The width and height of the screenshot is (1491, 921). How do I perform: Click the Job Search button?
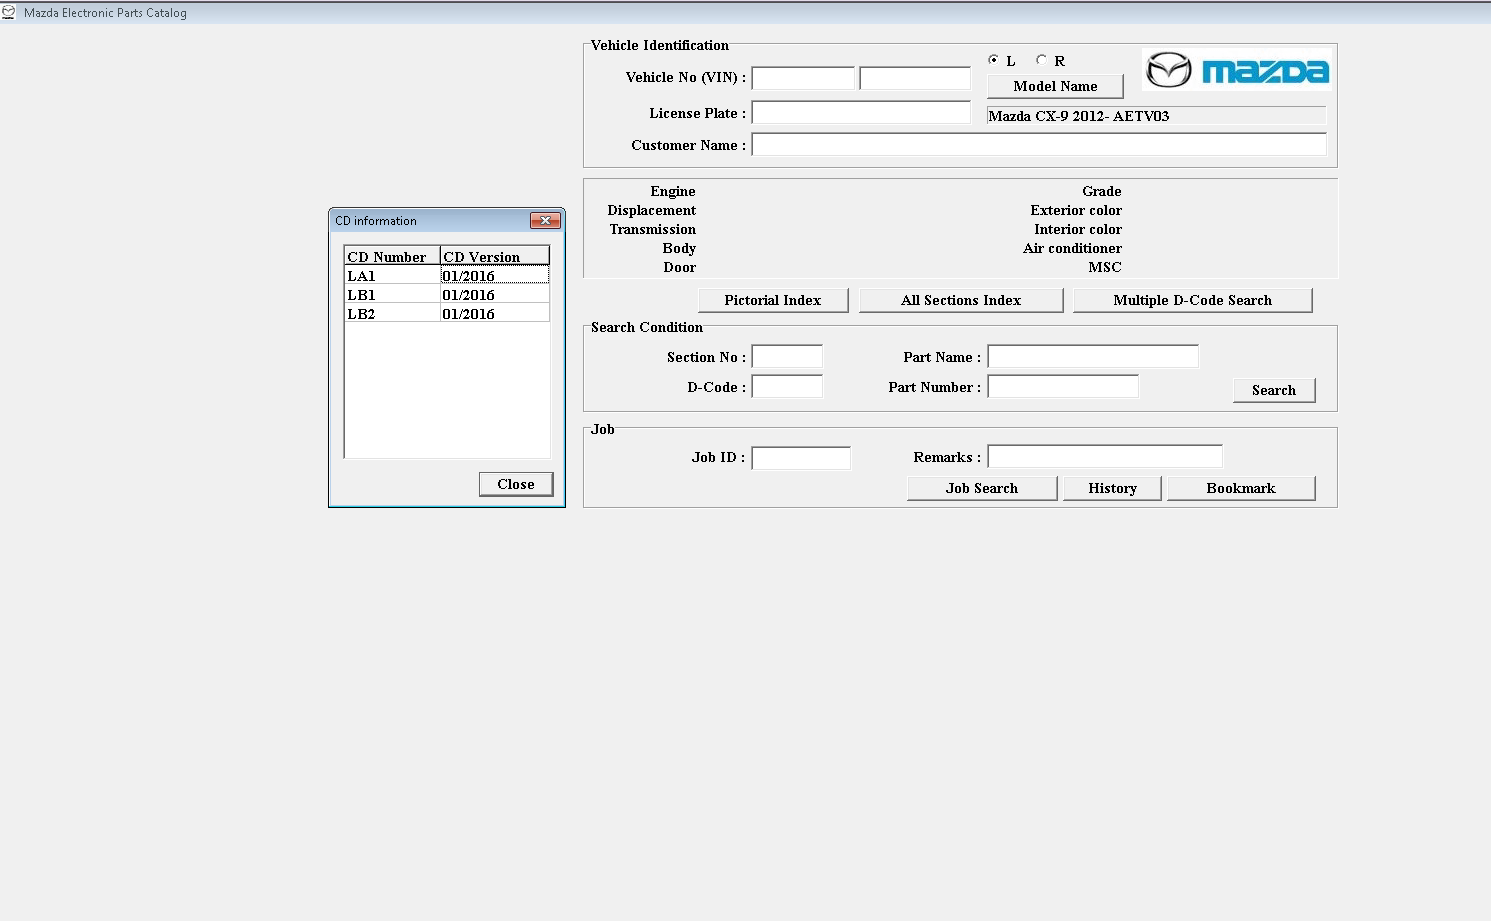[982, 488]
